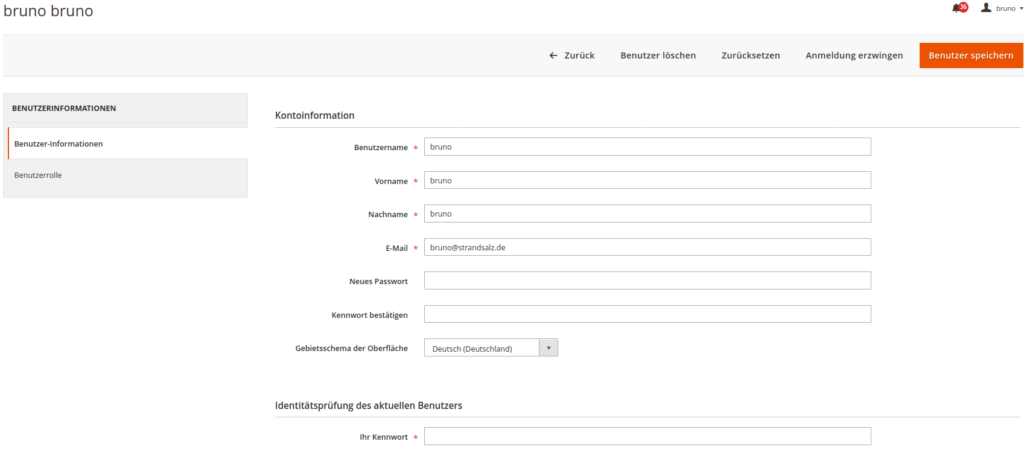Click the user silhouette account icon
Viewport: 1024px width, 456px height.
point(986,8)
